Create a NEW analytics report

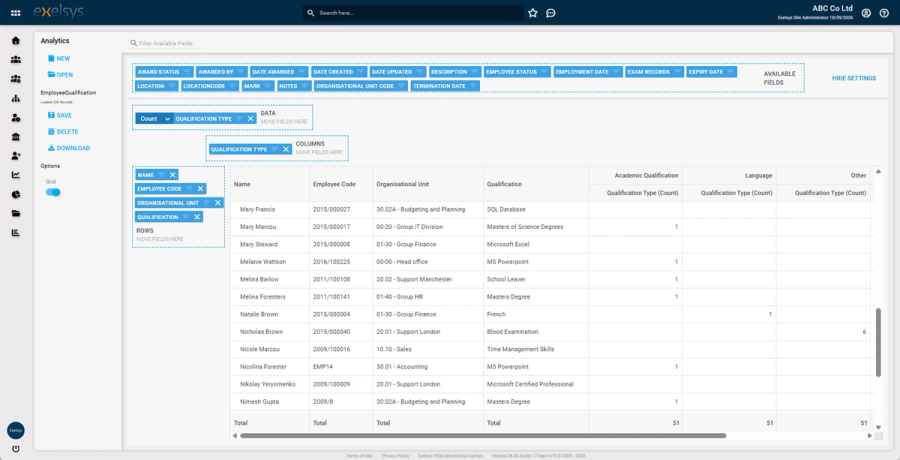[x=59, y=59]
